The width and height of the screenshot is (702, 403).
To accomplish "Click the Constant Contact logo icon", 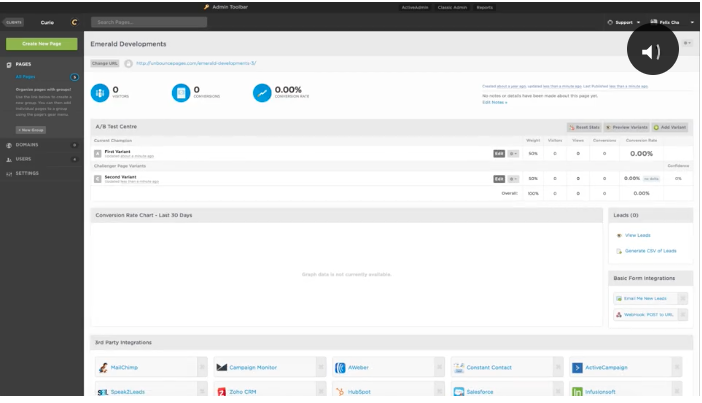I will point(458,368).
